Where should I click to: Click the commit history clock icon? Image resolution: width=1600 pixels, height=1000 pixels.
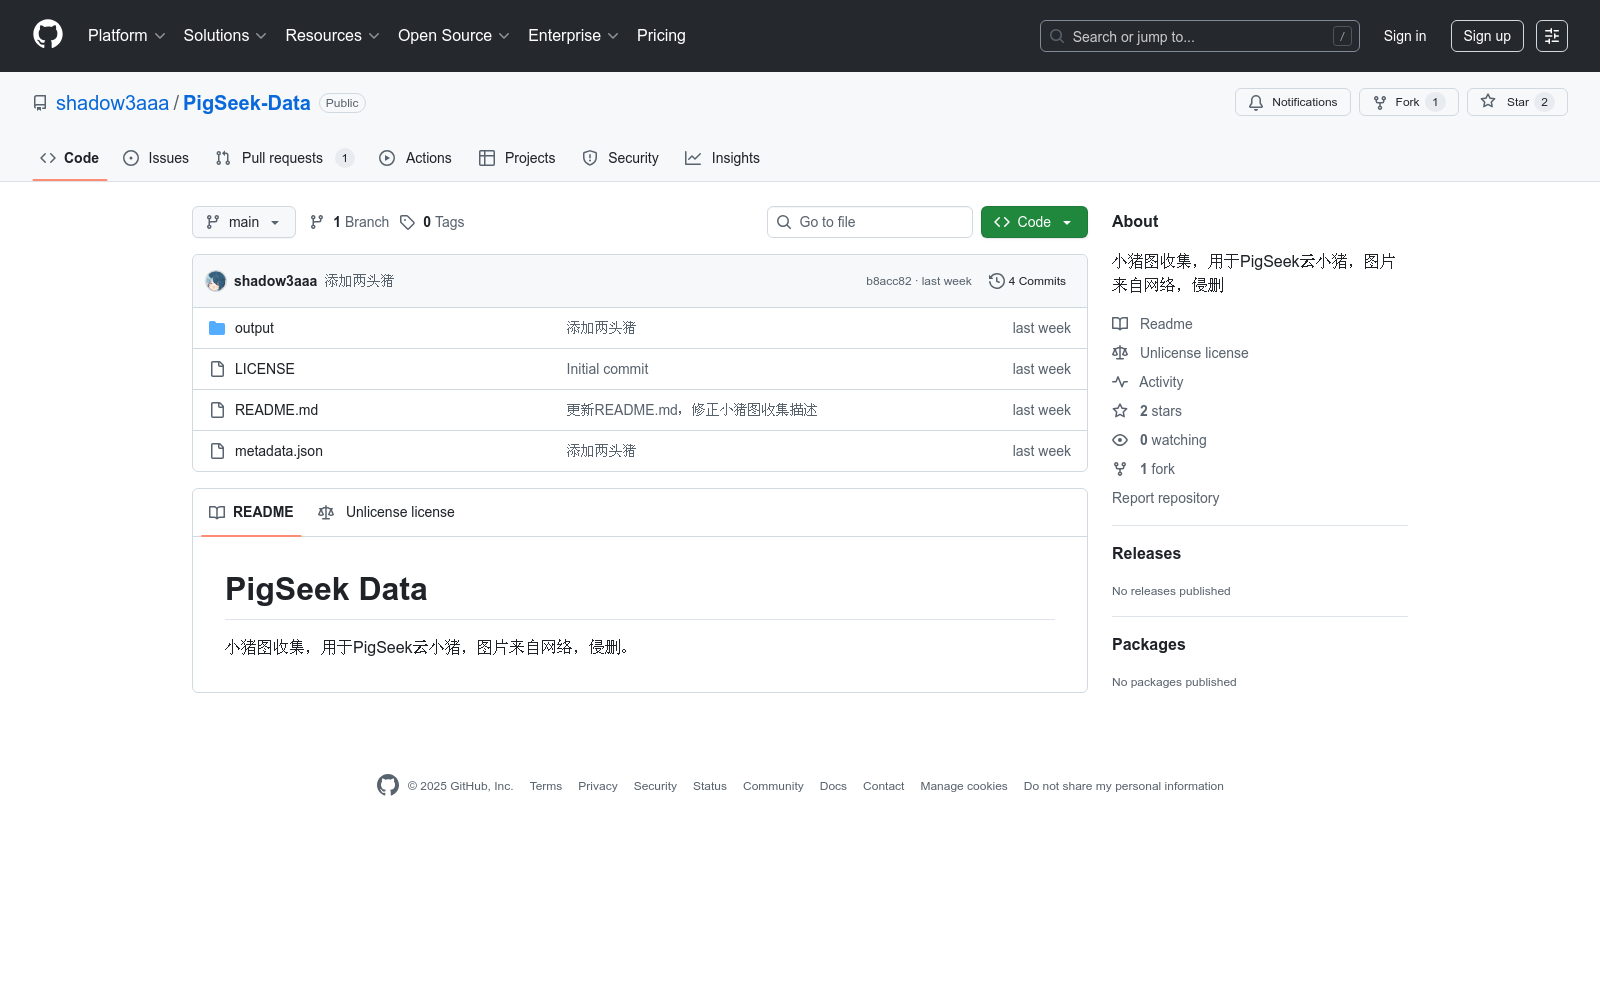pyautogui.click(x=996, y=281)
